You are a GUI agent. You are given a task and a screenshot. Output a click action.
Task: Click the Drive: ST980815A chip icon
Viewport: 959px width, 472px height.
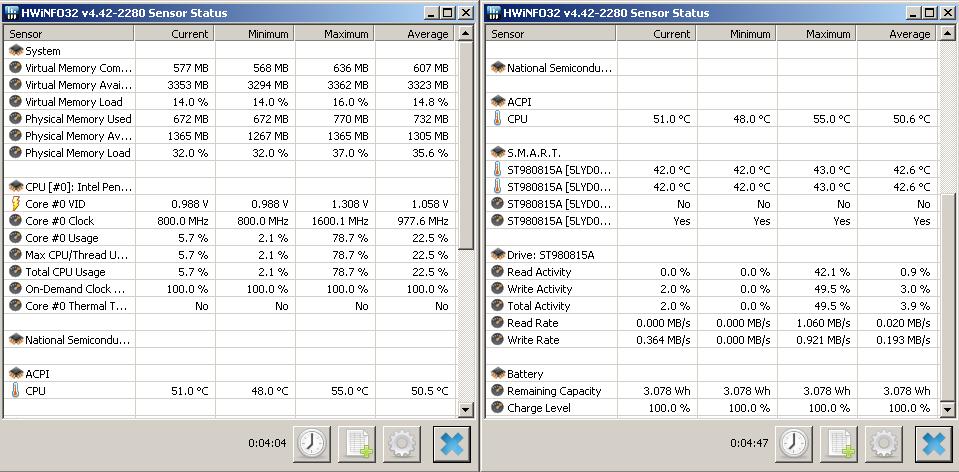point(497,254)
